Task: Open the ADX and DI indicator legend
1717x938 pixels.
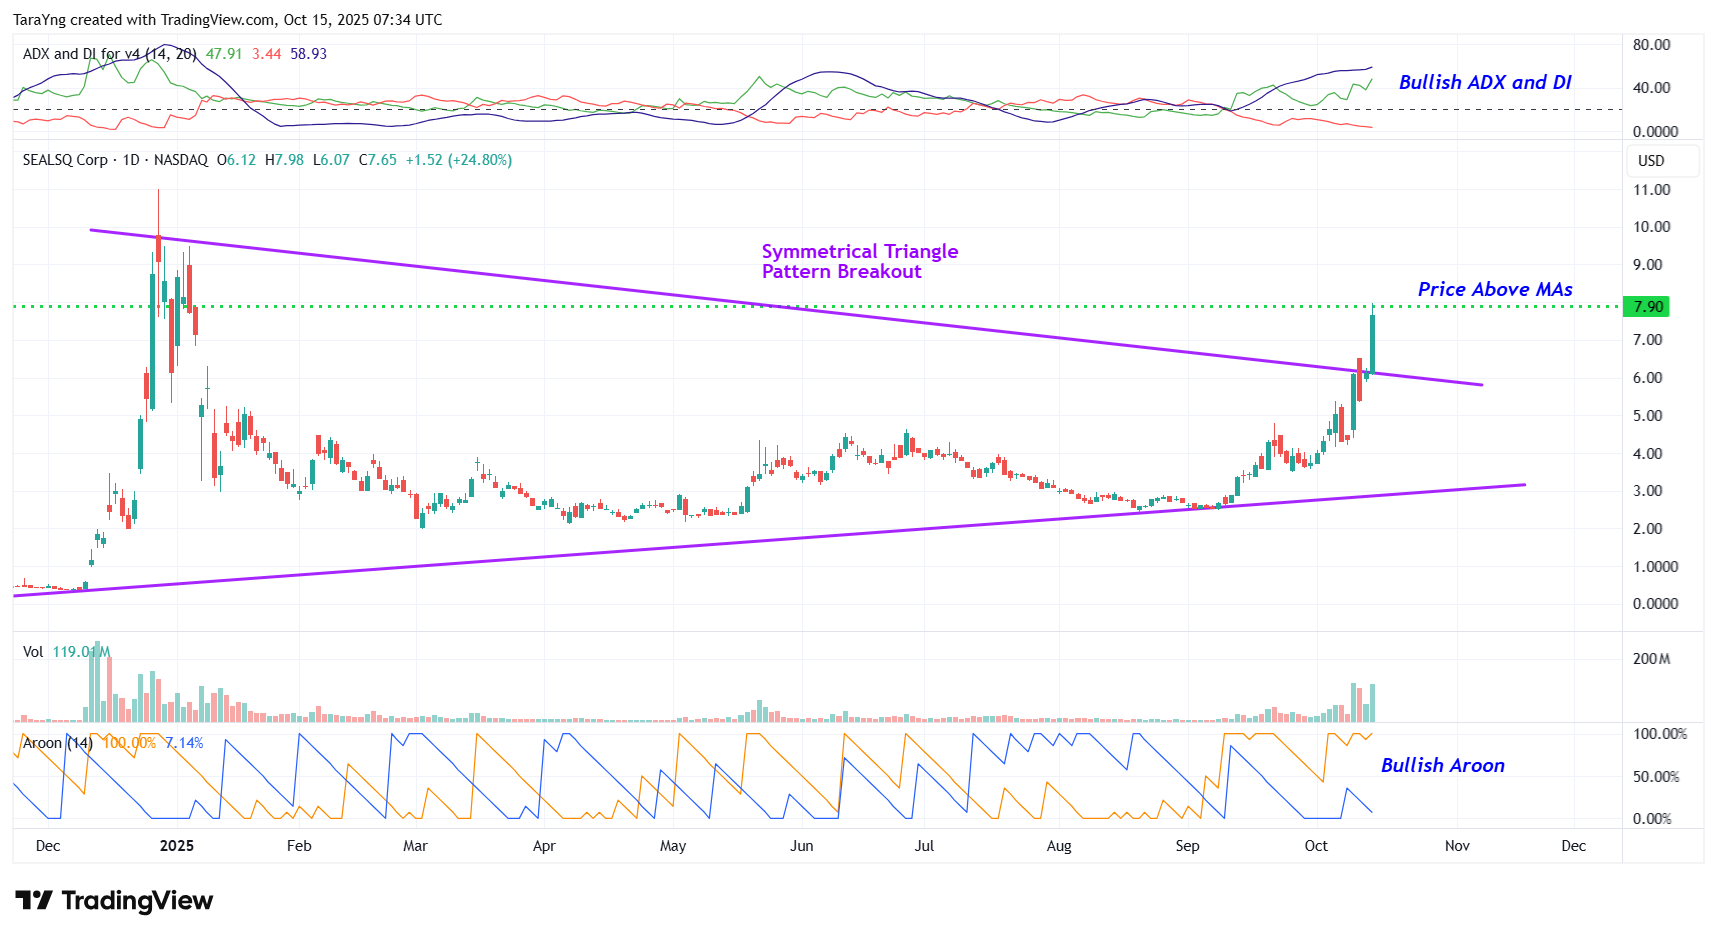Action: [x=110, y=54]
